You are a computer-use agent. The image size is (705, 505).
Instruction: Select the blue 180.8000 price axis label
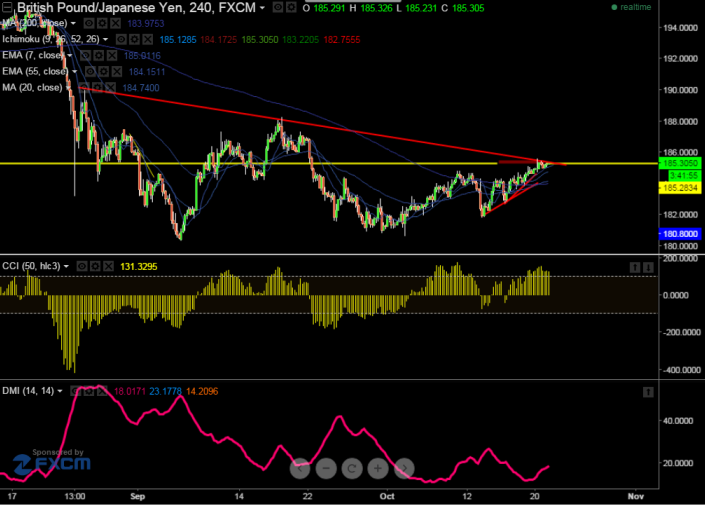pyautogui.click(x=680, y=234)
